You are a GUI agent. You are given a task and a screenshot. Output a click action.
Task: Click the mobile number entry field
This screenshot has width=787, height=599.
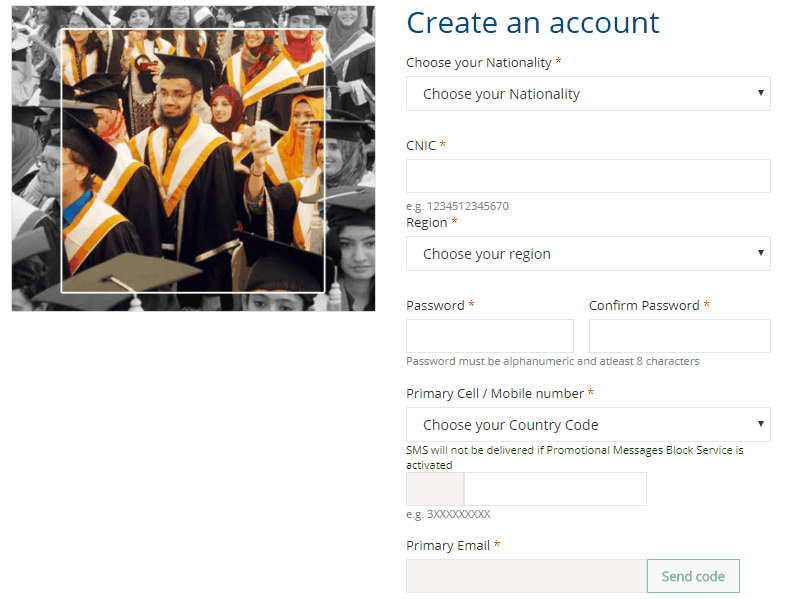(555, 489)
